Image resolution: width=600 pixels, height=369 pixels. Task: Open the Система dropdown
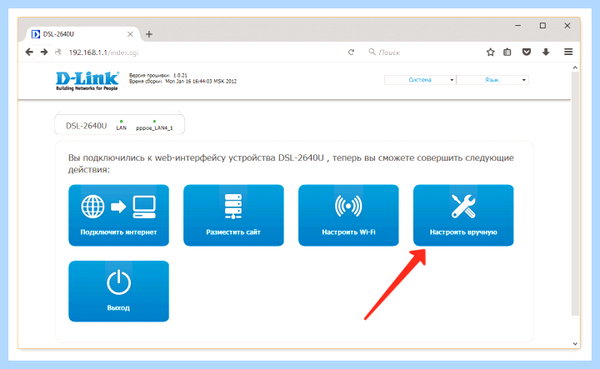click(420, 80)
